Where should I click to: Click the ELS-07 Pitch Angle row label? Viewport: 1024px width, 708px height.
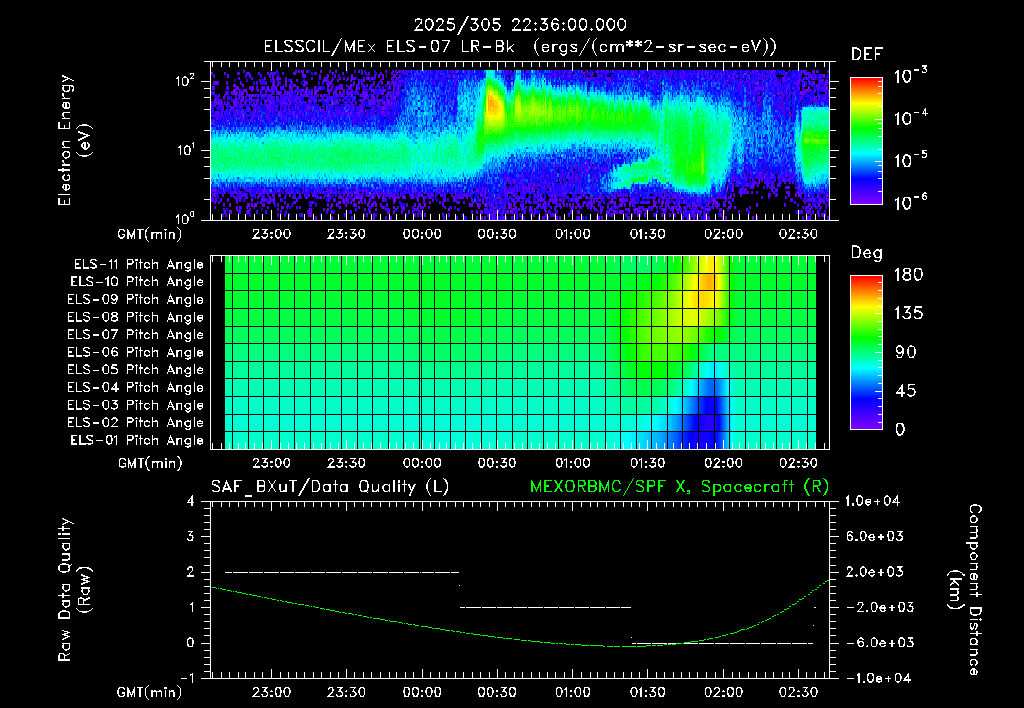(x=136, y=334)
